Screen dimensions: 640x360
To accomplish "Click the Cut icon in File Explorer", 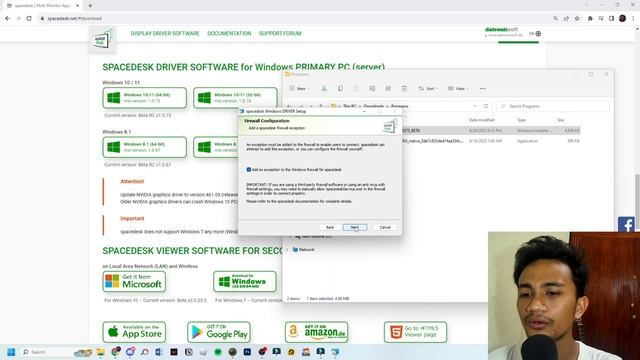I will 324,89.
